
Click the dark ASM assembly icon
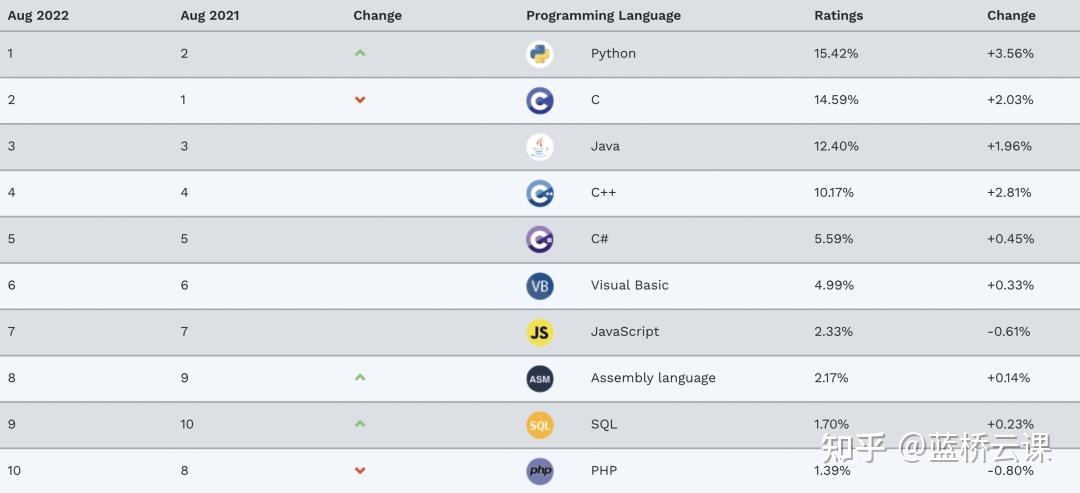click(x=540, y=379)
